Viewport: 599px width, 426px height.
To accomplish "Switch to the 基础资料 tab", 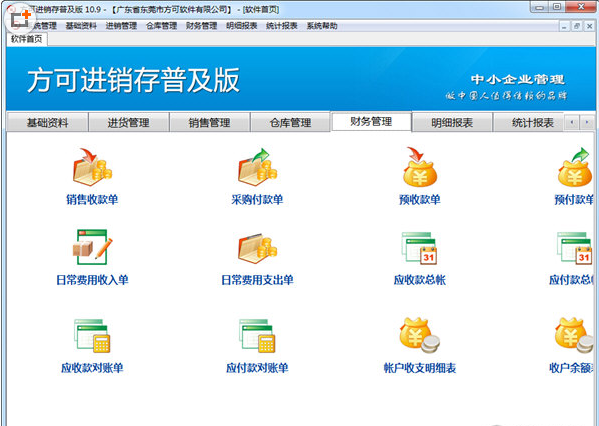I will coord(47,123).
